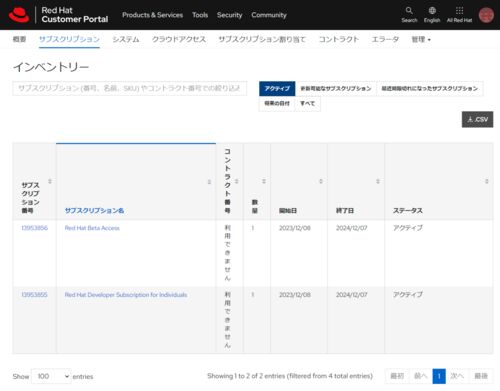
Task: Click Beta Access end date 2024/12/07
Action: 352,228
